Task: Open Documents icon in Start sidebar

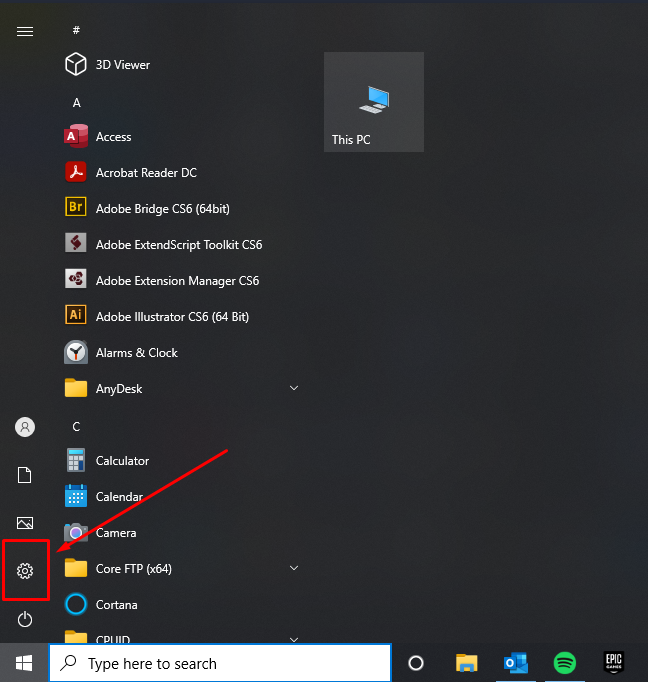Action: pyautogui.click(x=25, y=475)
